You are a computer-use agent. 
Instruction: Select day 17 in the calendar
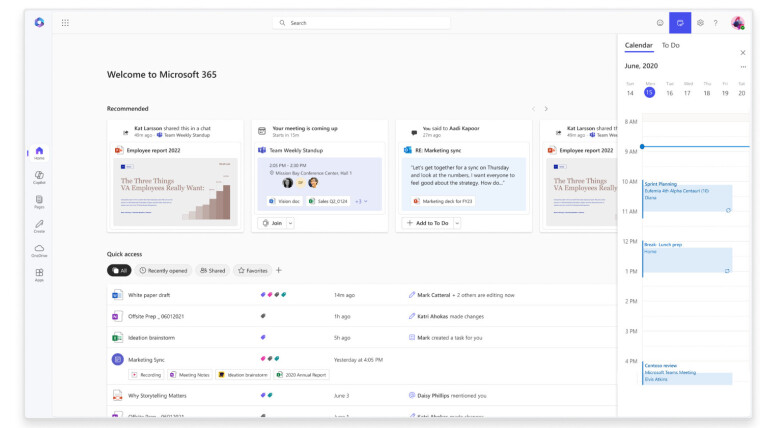pos(687,93)
